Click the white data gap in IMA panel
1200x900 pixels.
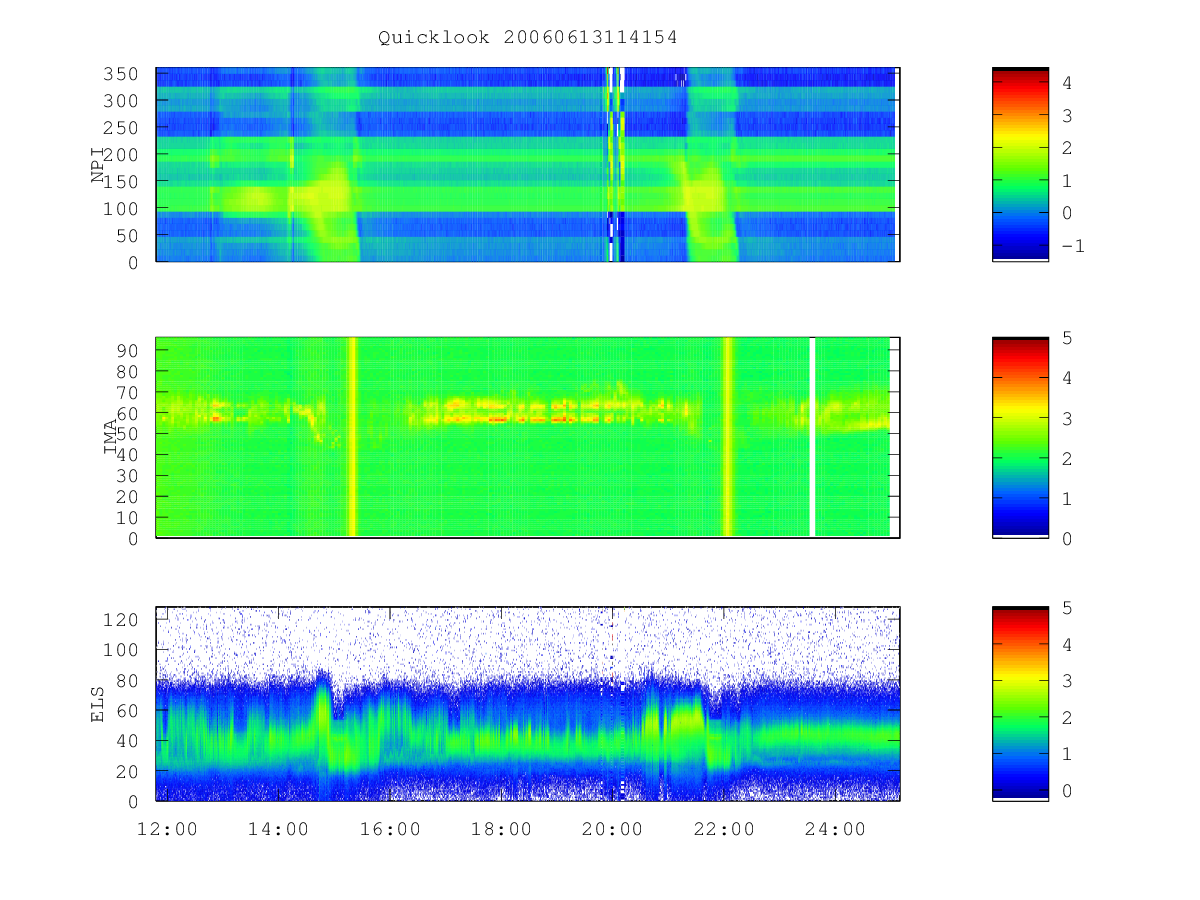(812, 438)
